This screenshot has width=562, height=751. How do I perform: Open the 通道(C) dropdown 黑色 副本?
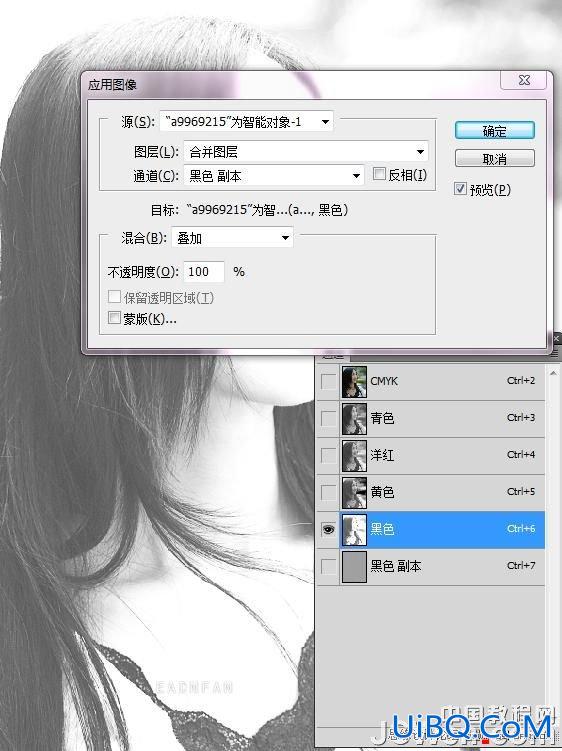coord(274,176)
